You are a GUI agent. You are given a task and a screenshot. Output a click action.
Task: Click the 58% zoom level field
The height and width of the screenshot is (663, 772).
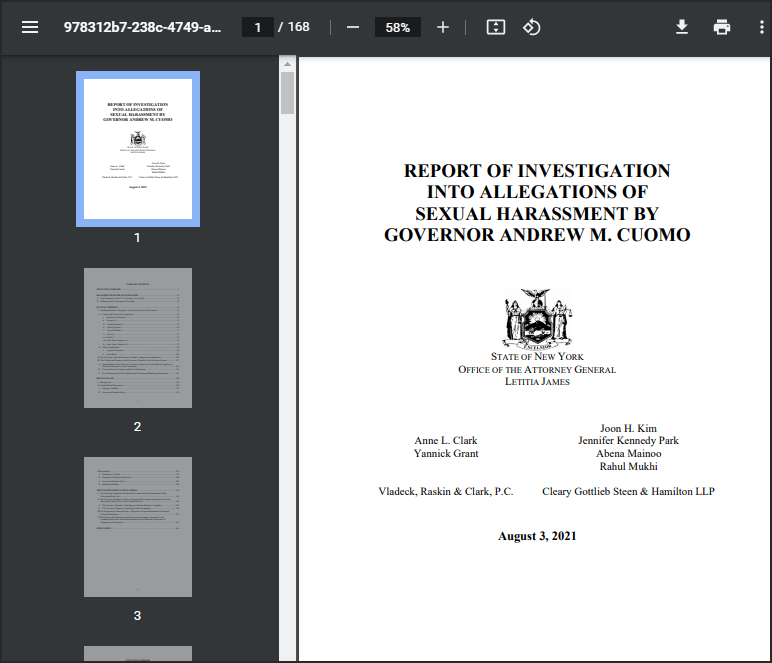tap(398, 27)
